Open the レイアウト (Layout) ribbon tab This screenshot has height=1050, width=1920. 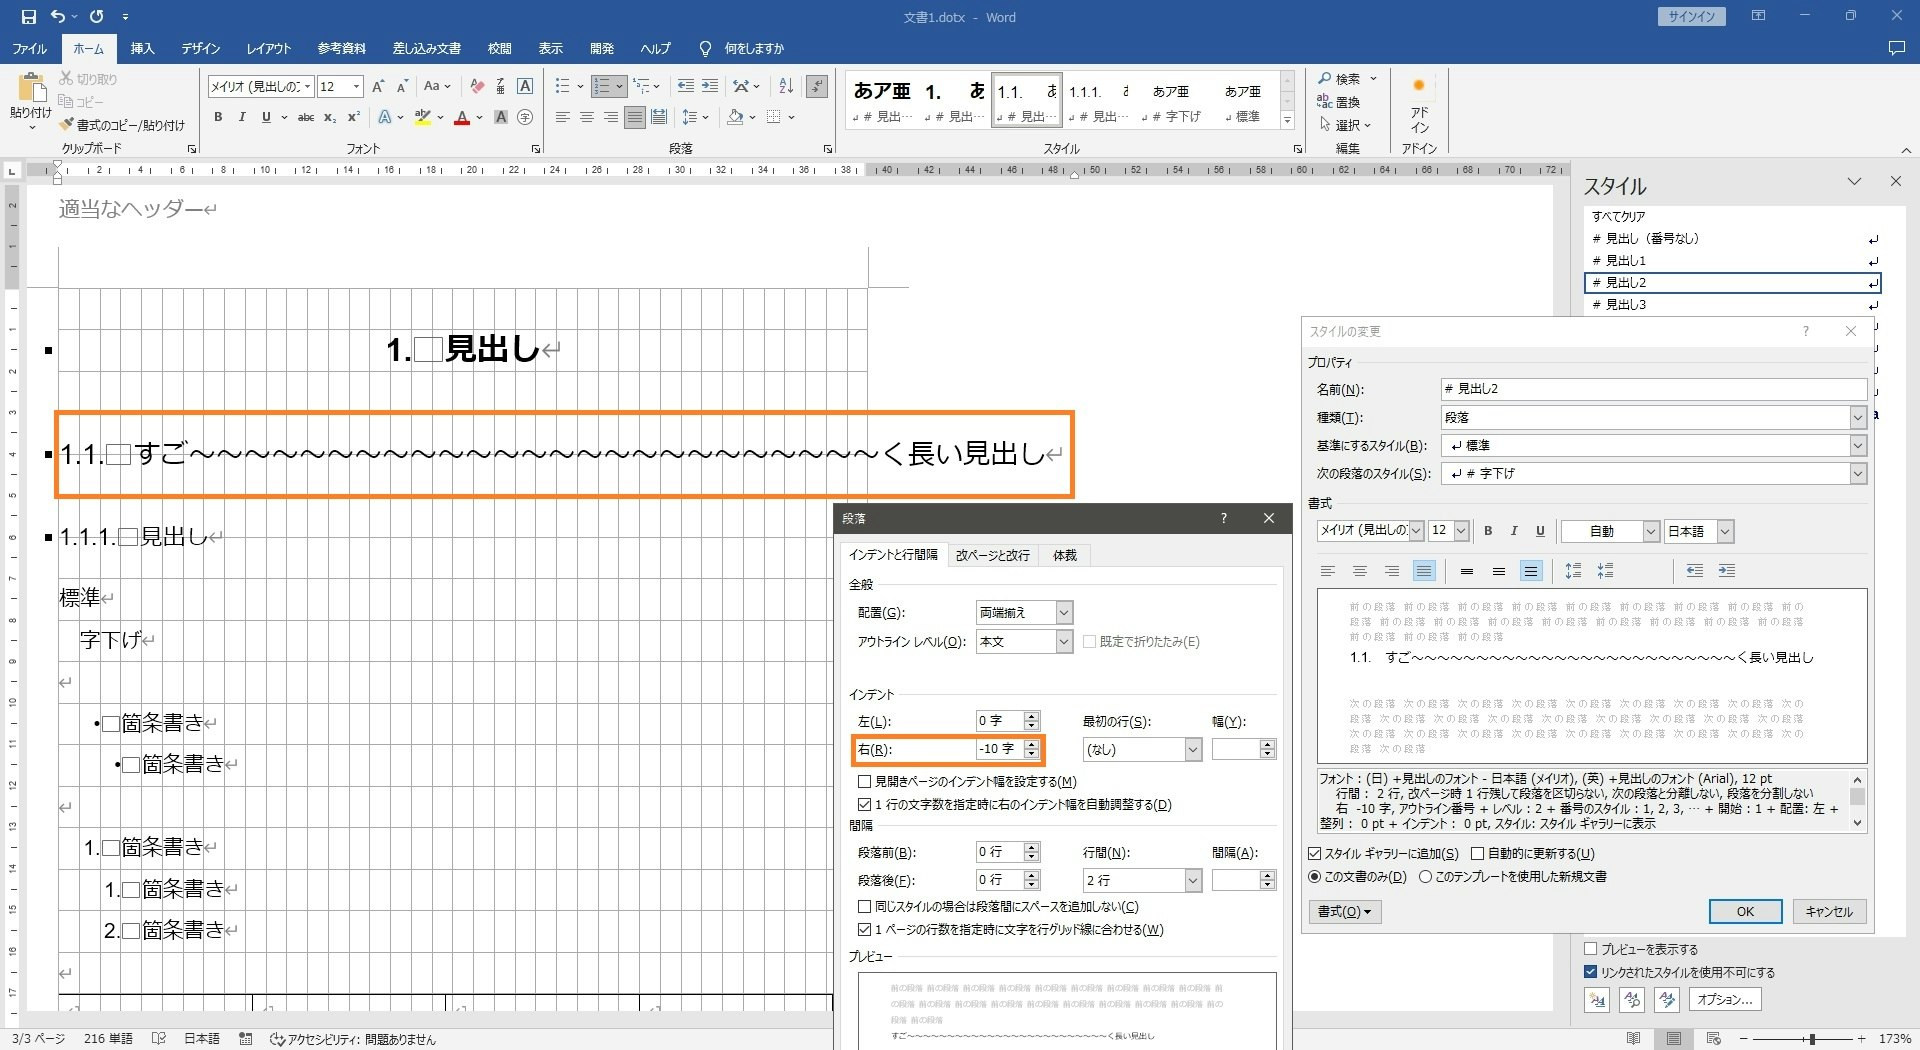[269, 48]
